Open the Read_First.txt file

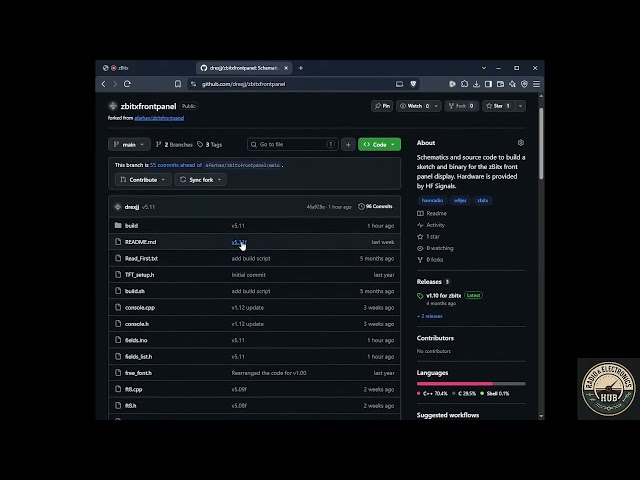click(141, 258)
